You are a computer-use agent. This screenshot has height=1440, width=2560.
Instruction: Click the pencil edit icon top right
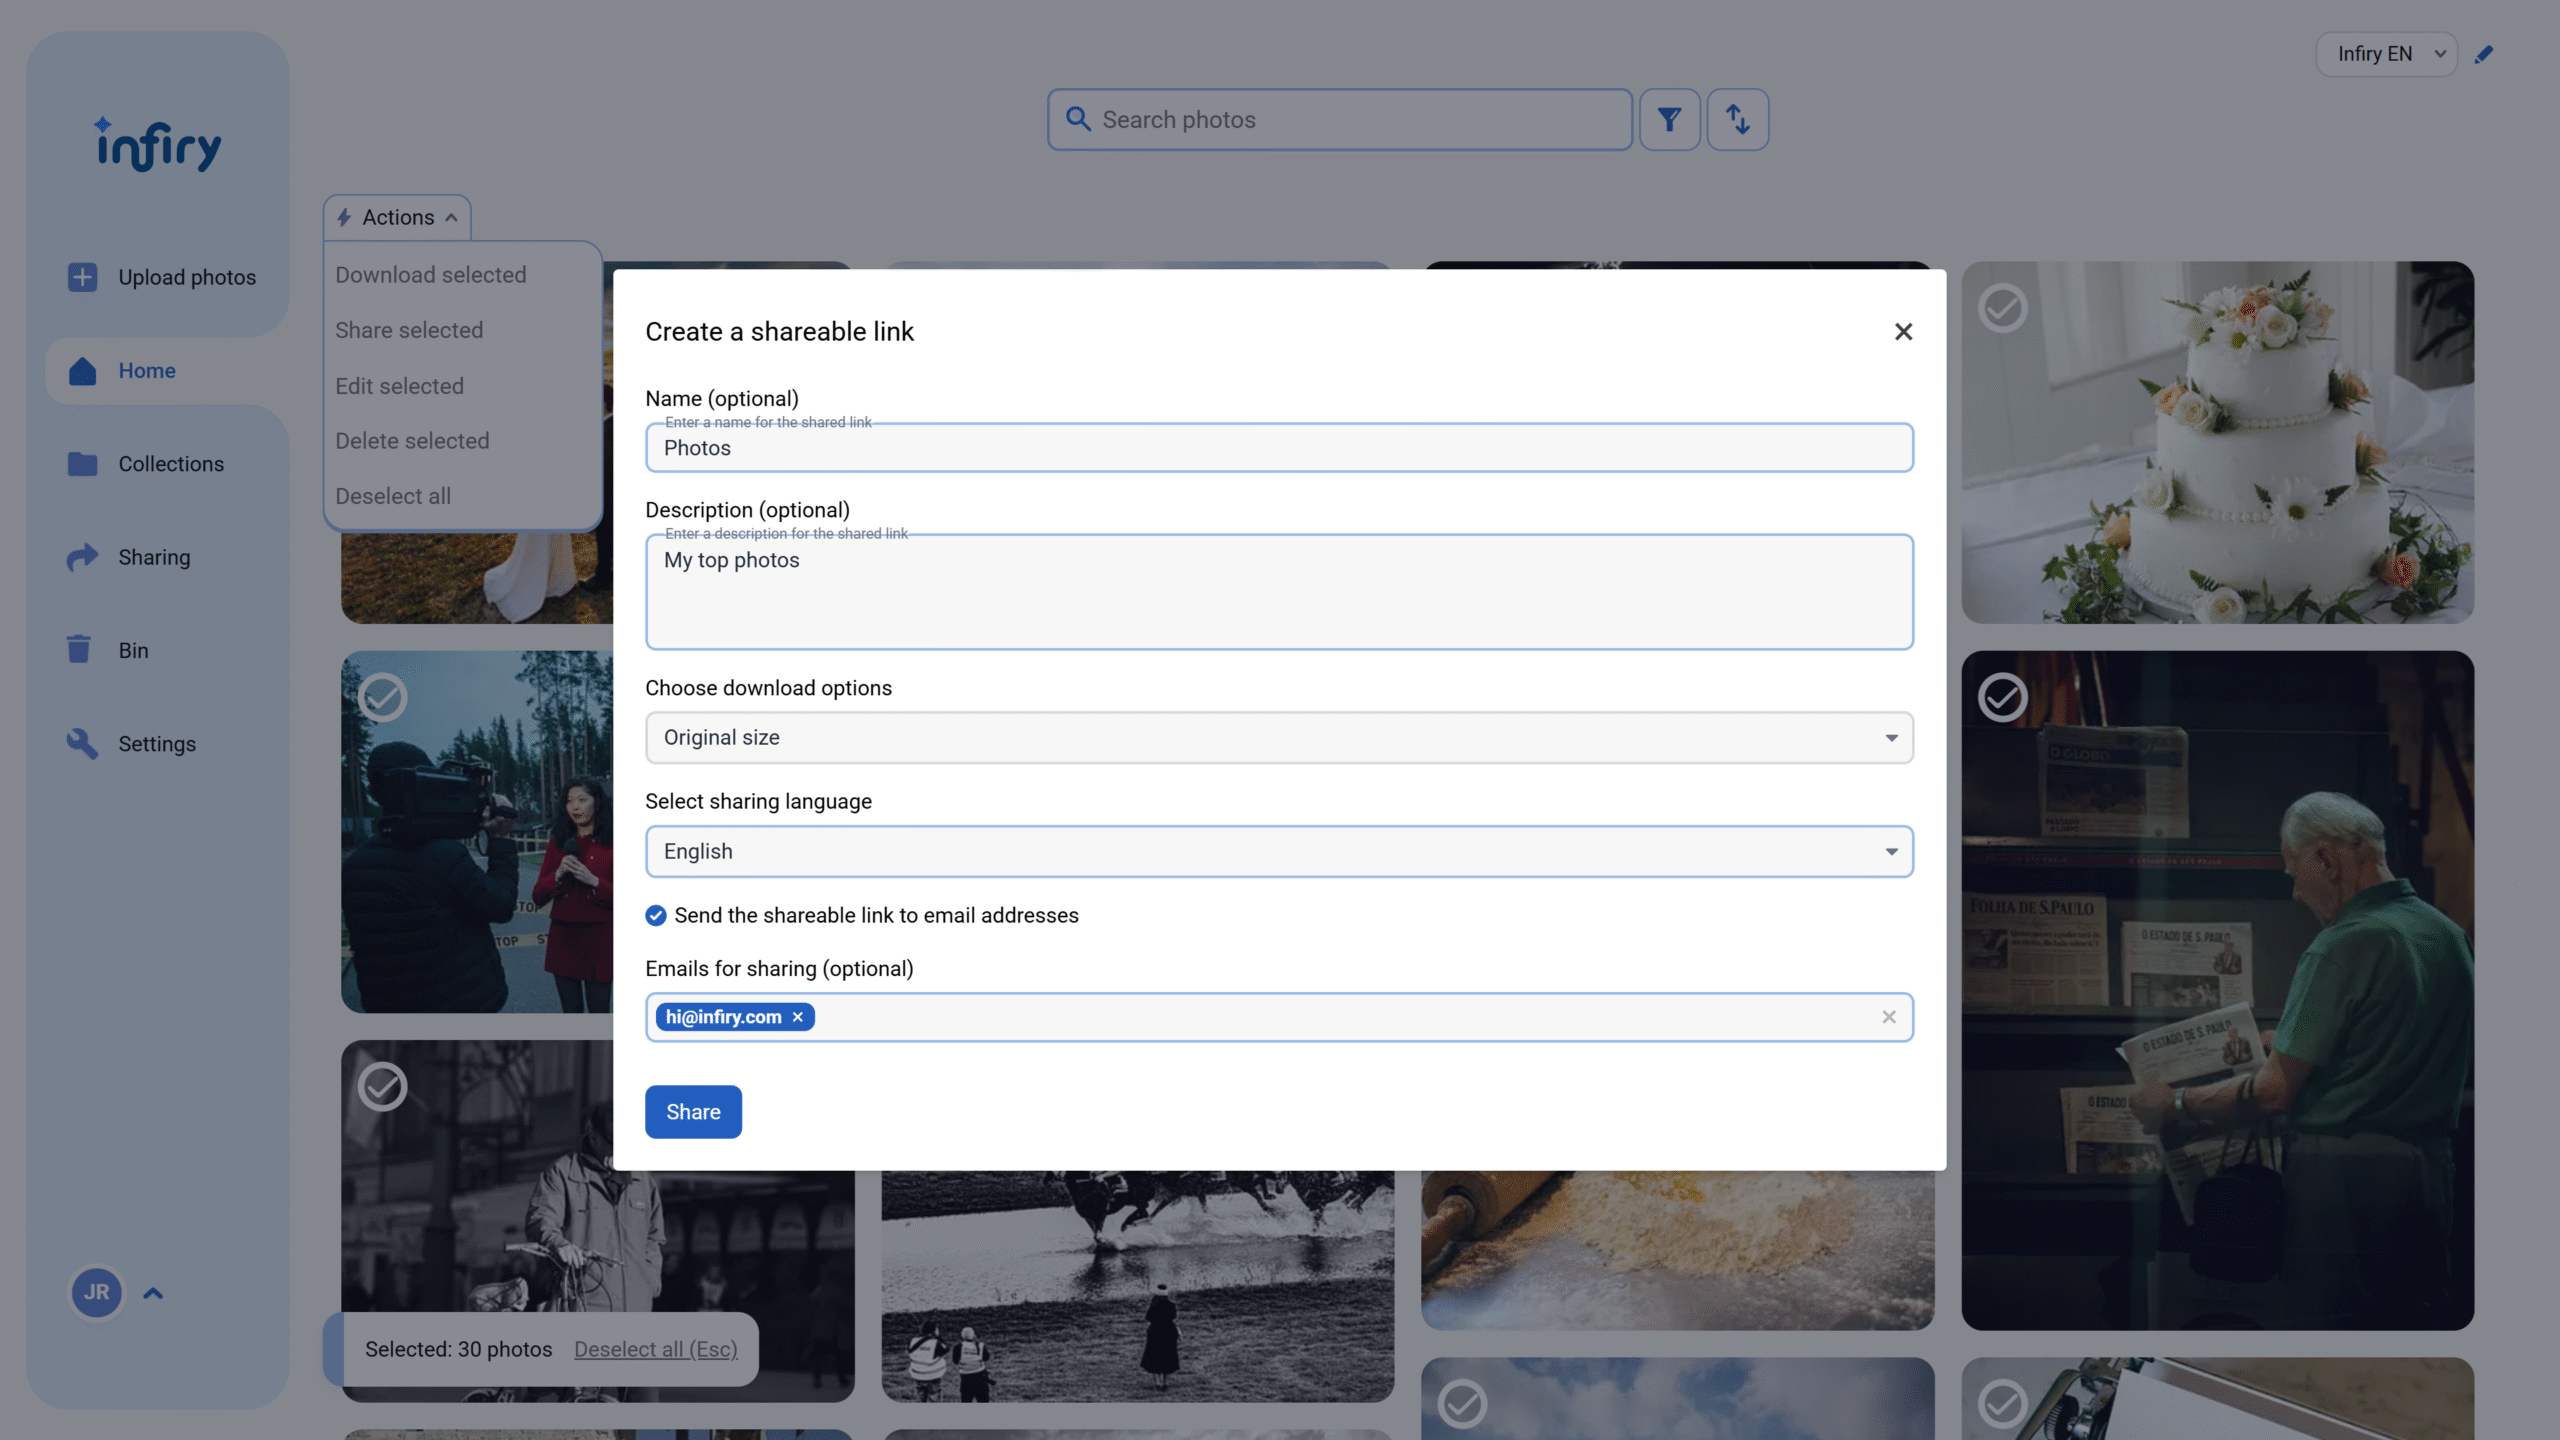2484,54
